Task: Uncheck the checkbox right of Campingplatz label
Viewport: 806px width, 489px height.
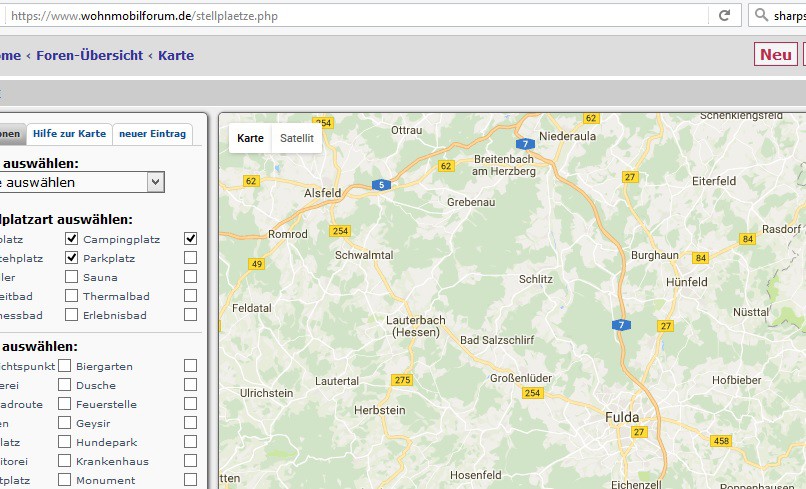Action: point(191,239)
